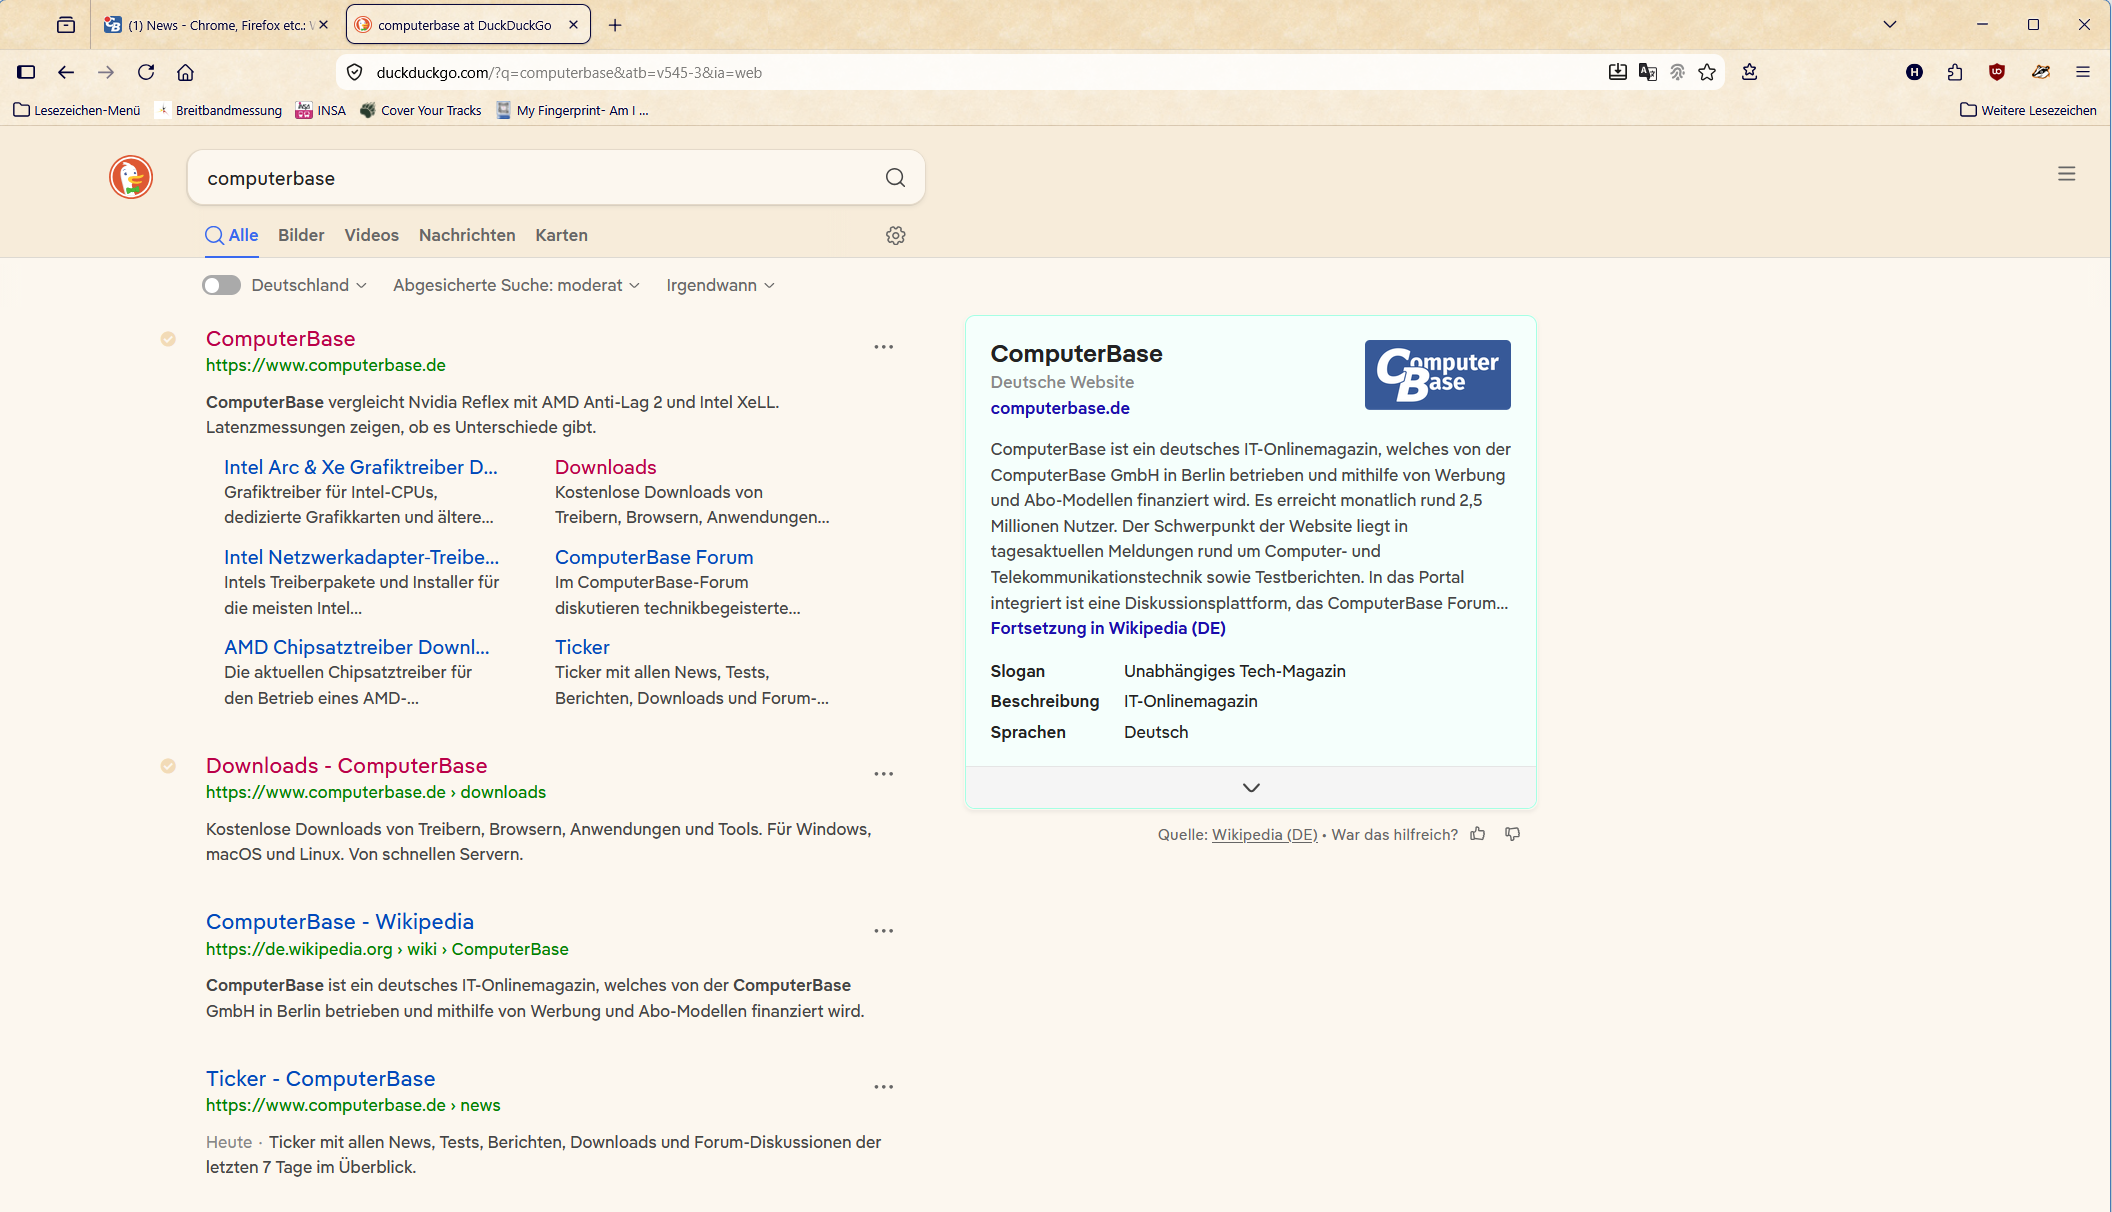This screenshot has width=2112, height=1212.
Task: Open the ComputerBase - Wikipedia result title
Action: pos(340,922)
